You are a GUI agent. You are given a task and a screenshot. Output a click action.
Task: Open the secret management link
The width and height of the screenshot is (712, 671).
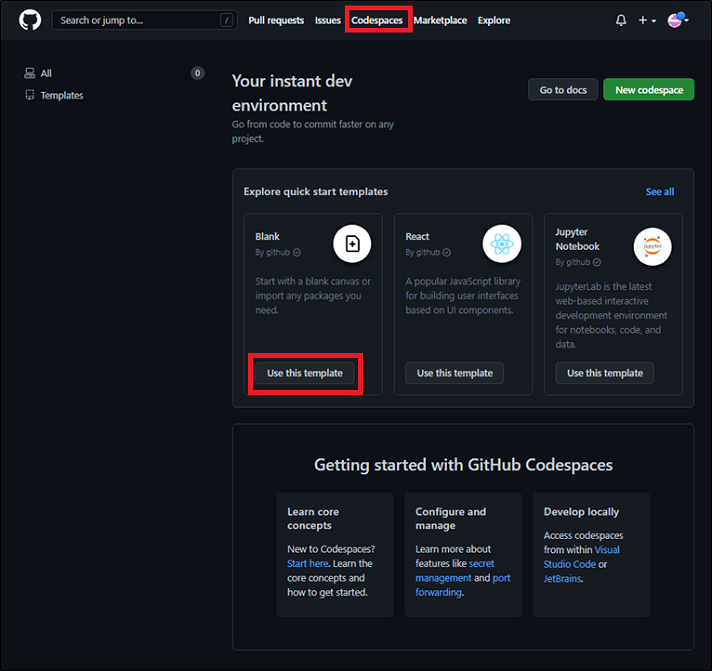(455, 571)
